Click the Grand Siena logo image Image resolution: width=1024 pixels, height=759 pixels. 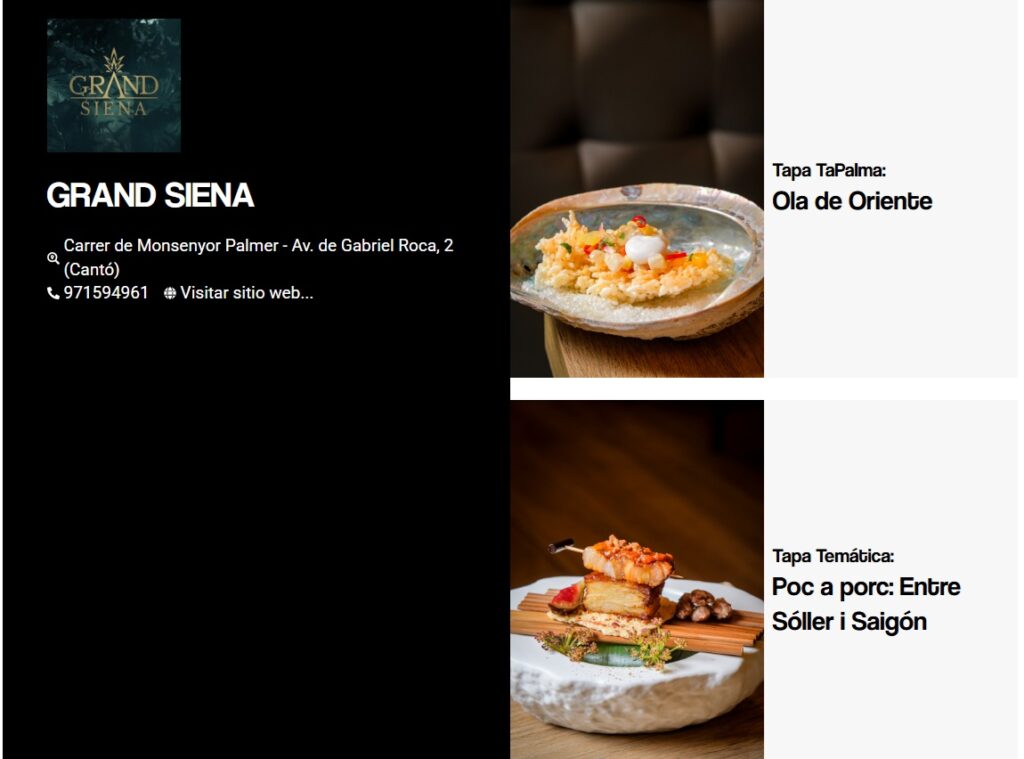[114, 85]
